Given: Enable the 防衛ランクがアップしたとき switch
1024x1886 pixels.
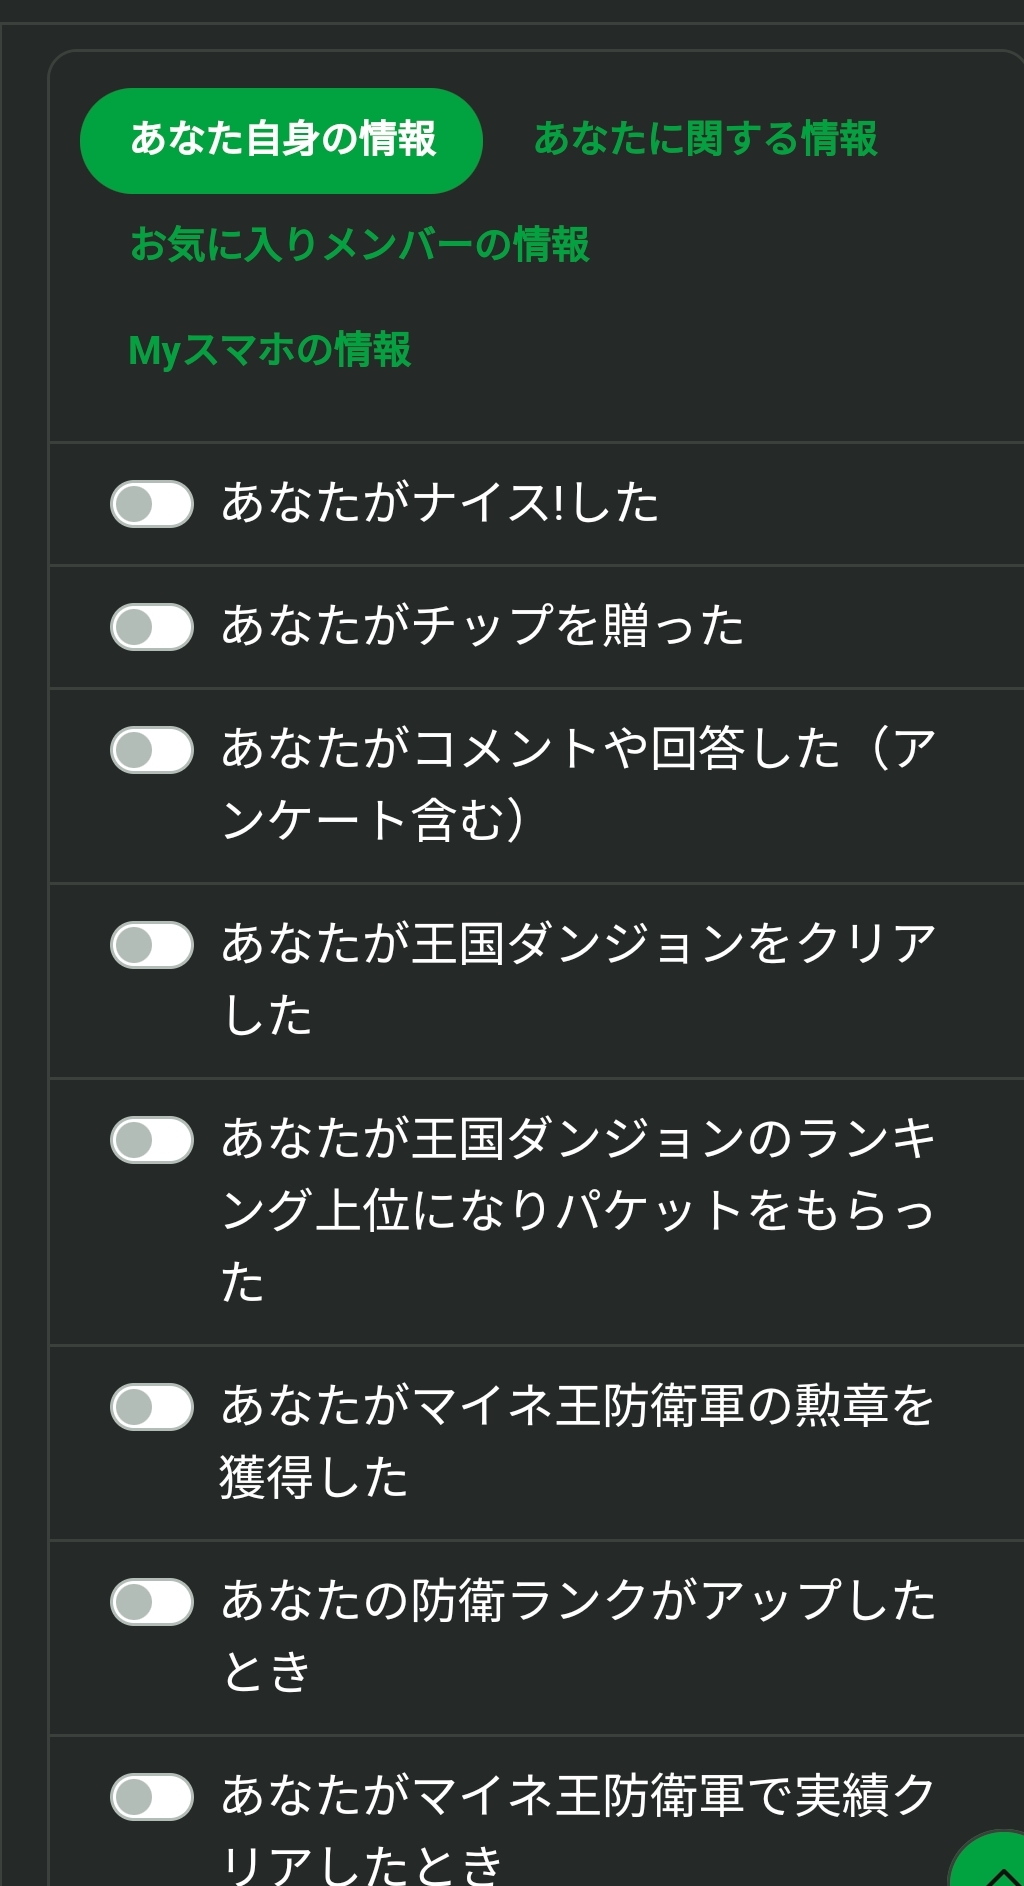Looking at the screenshot, I should click(152, 1602).
